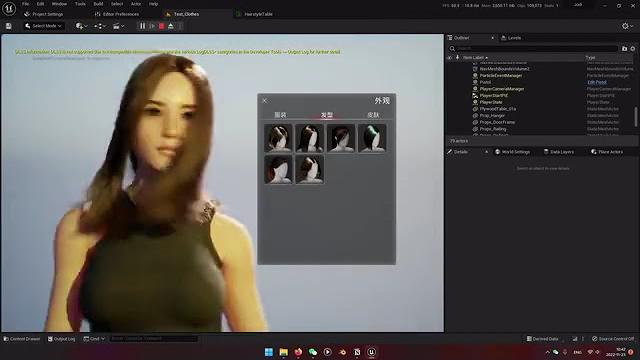Stop the play session with red button

pyautogui.click(x=162, y=26)
